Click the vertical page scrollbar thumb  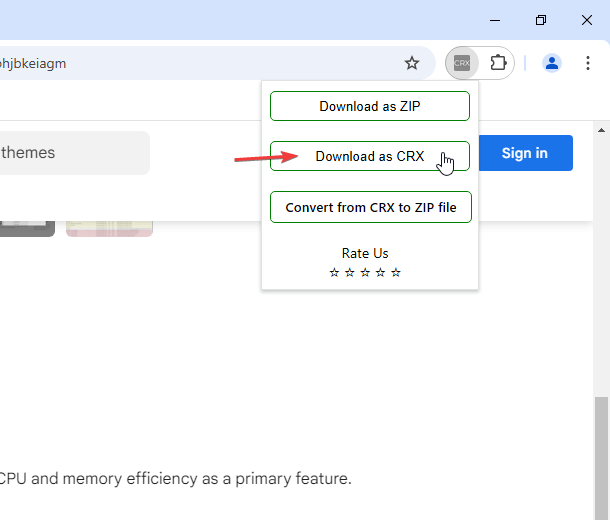600,455
